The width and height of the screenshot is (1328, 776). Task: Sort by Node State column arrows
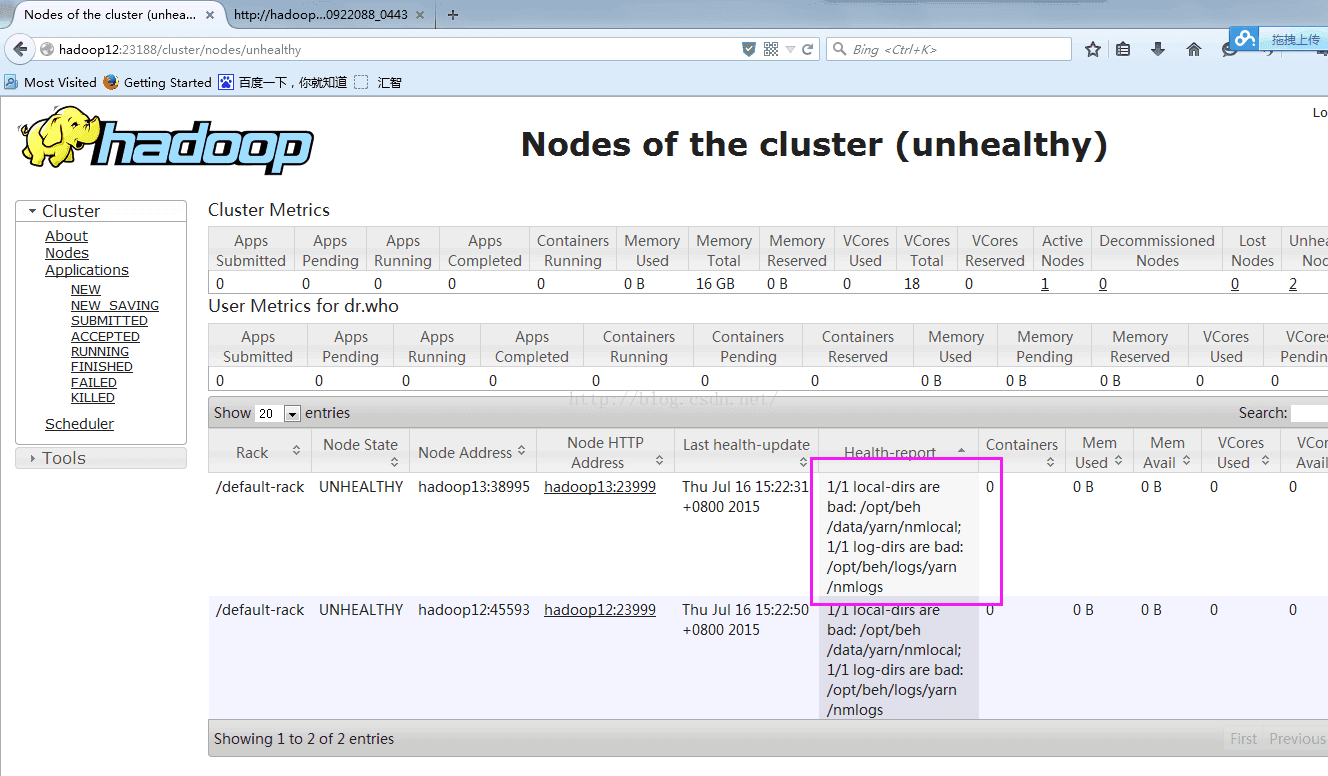pos(395,462)
